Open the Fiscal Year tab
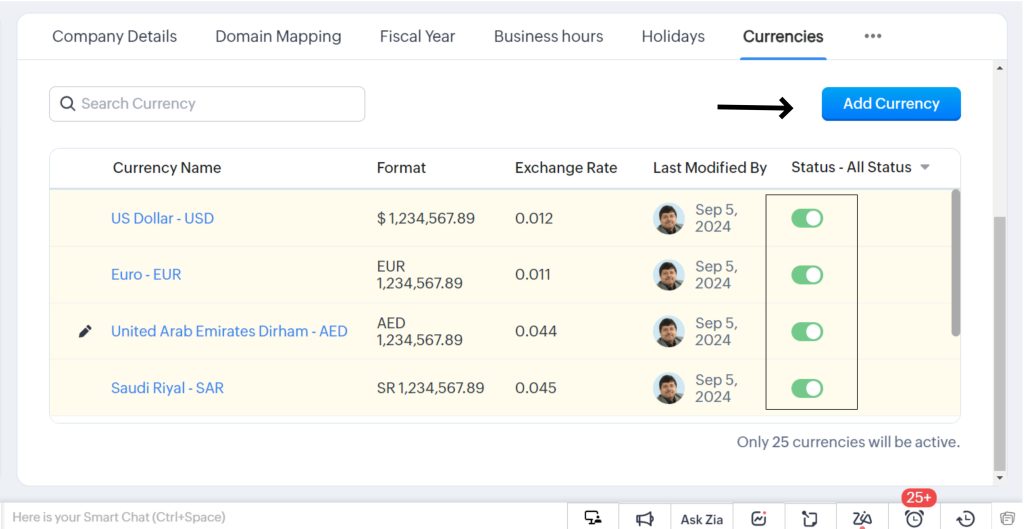This screenshot has width=1024, height=529. click(417, 37)
